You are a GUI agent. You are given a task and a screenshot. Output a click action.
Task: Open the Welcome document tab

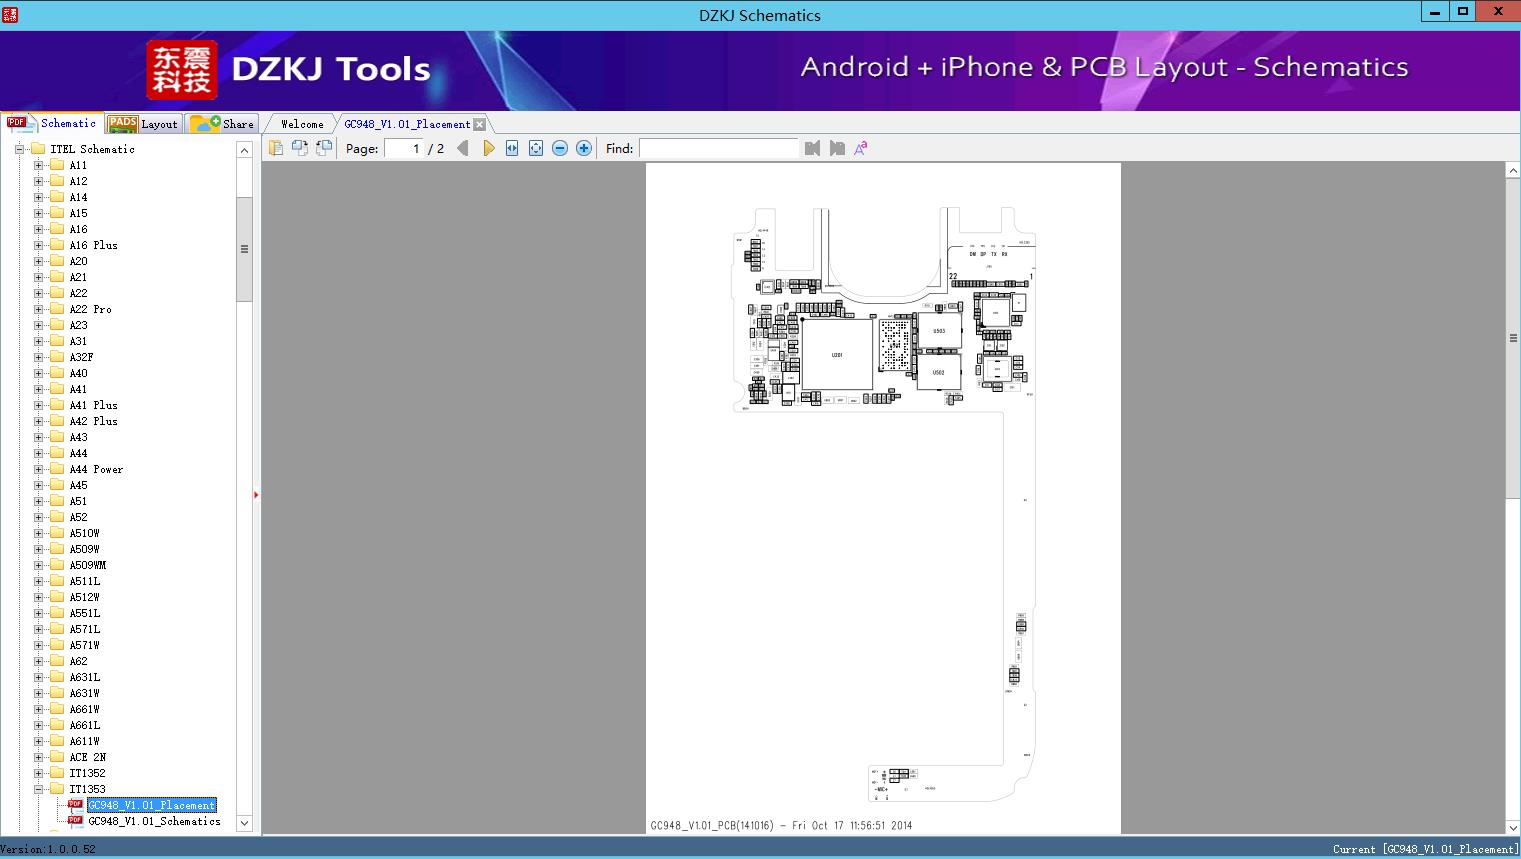[x=301, y=124]
